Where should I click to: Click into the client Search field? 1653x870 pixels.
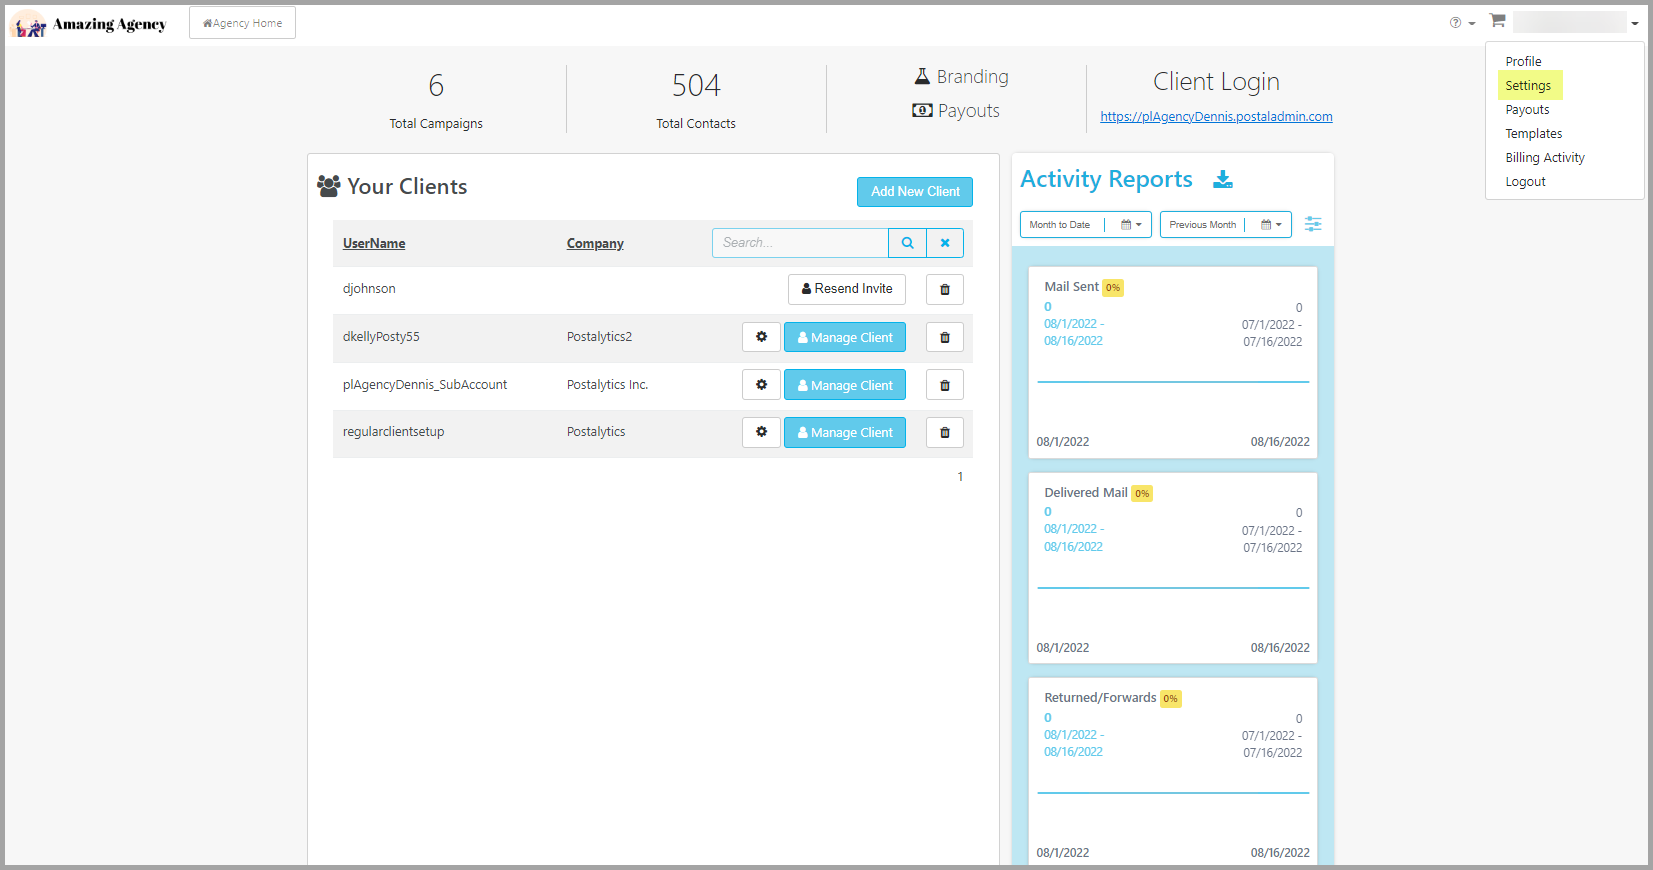click(x=800, y=243)
